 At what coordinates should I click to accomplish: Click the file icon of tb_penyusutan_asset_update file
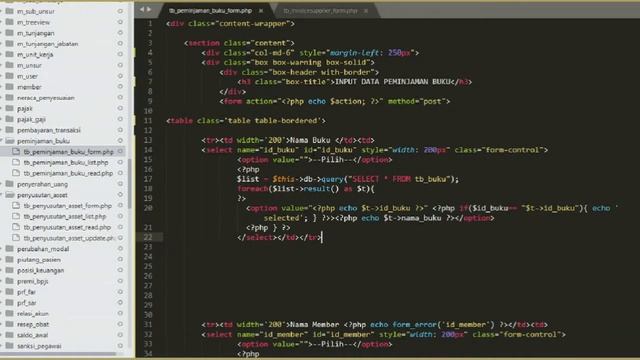(x=16, y=238)
